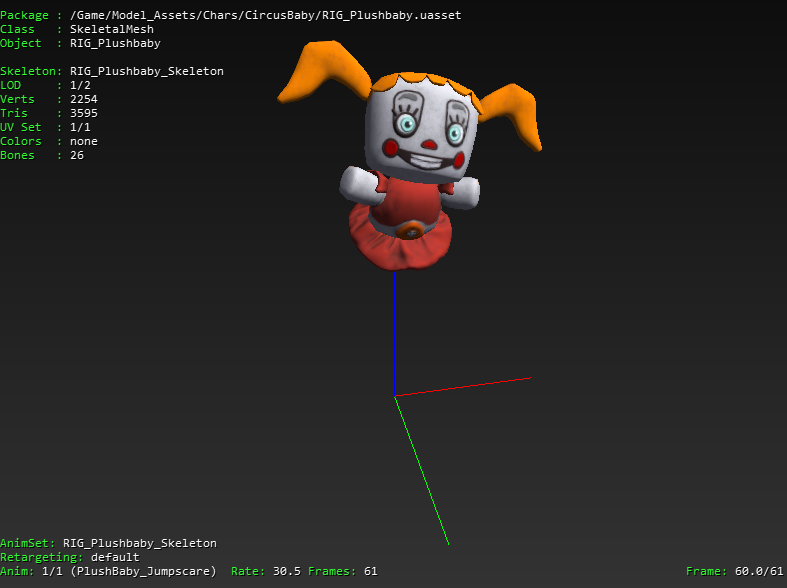Click the AnimSet value RIG_Plushbaby_Skeleton at bottom
Screen dimensions: 787x588
[x=140, y=543]
